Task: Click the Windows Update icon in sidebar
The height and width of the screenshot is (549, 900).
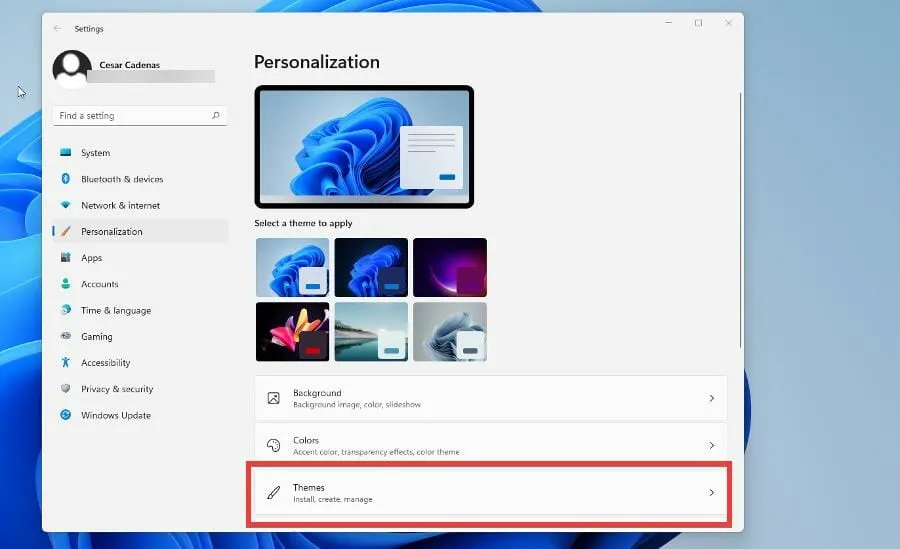Action: pos(66,415)
